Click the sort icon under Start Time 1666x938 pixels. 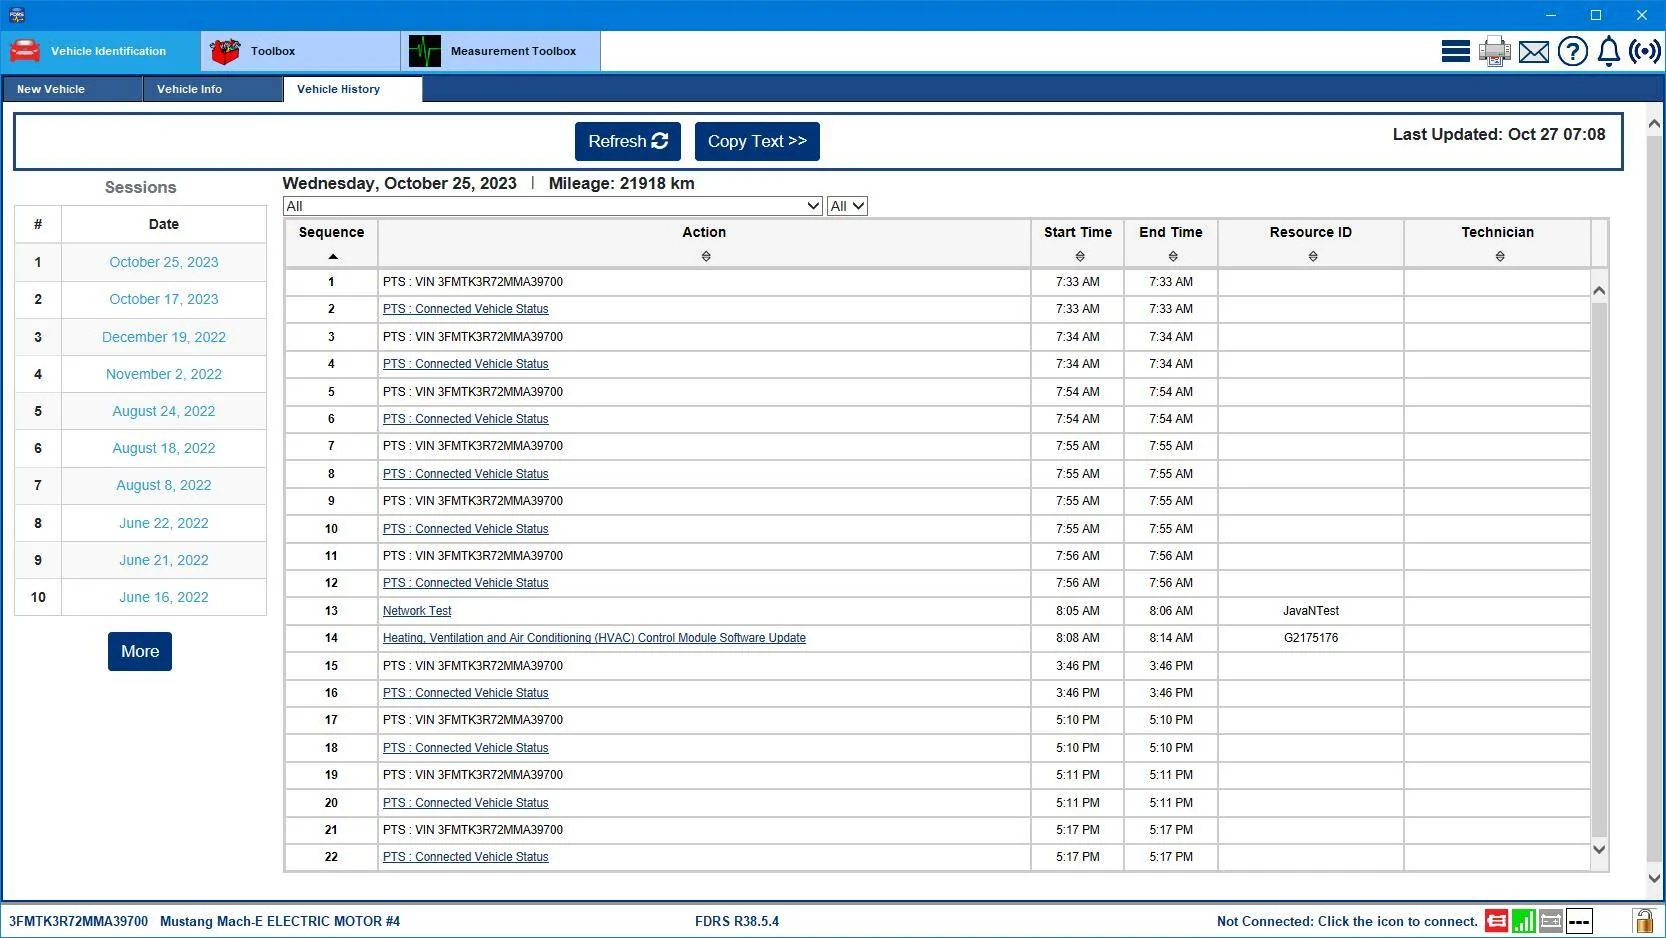1079,257
